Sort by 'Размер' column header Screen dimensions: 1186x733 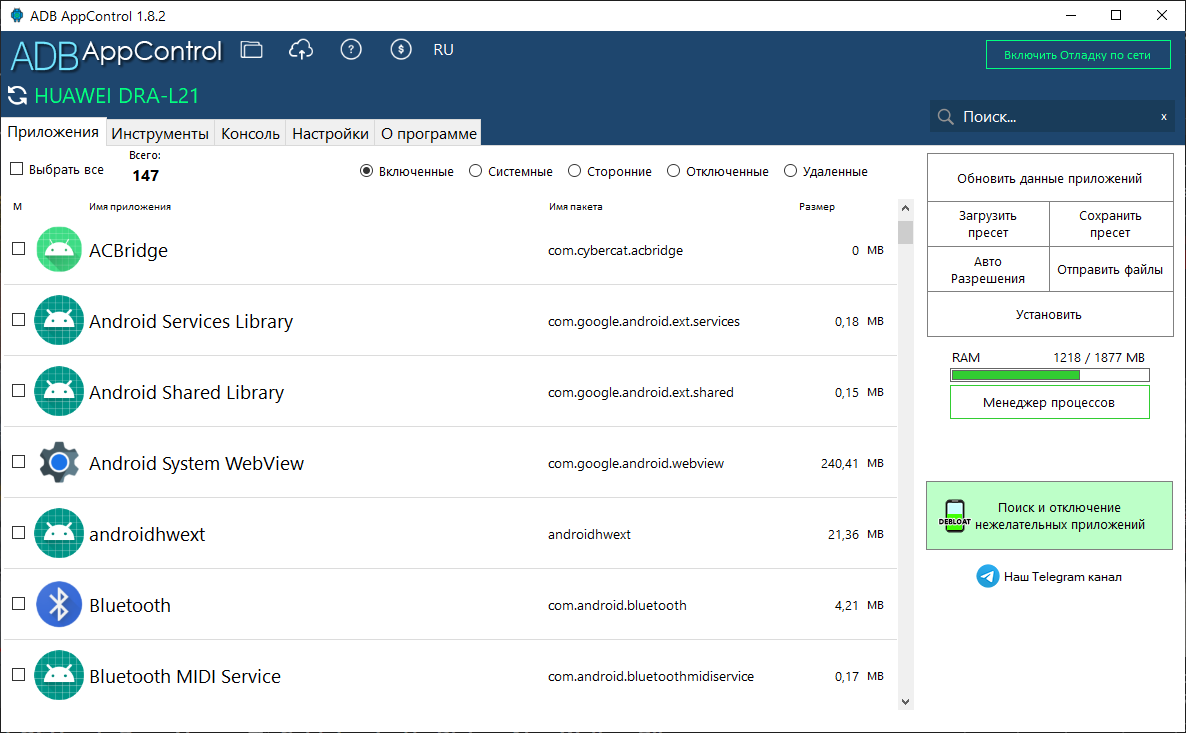817,207
